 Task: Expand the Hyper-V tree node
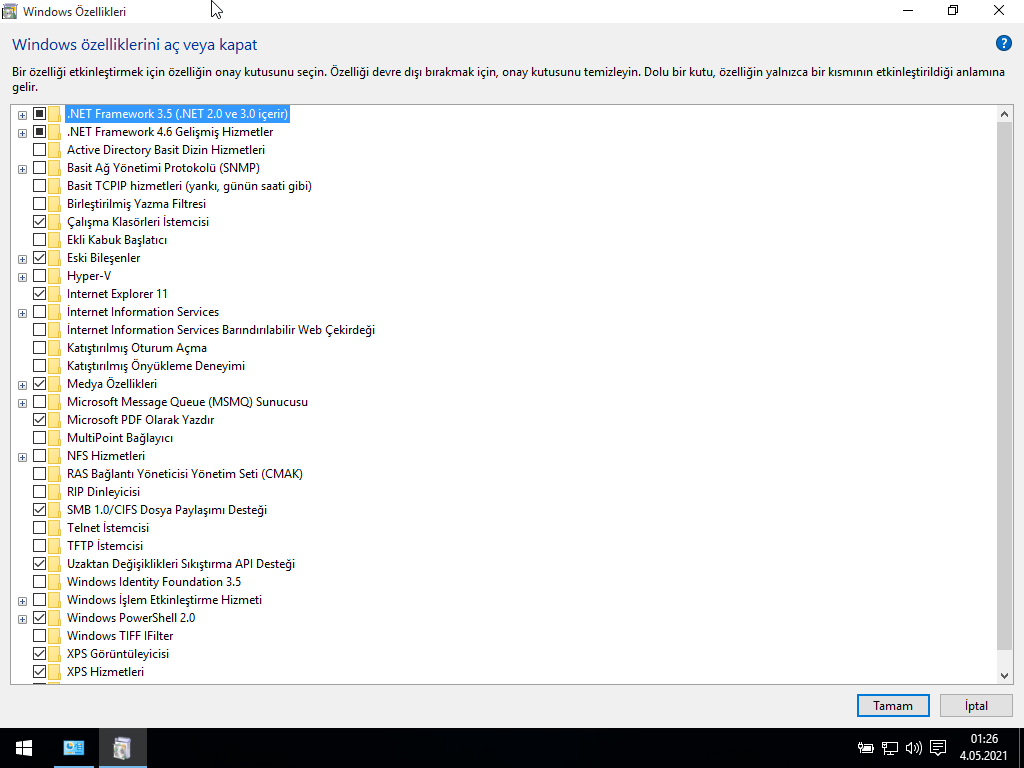pyautogui.click(x=22, y=277)
